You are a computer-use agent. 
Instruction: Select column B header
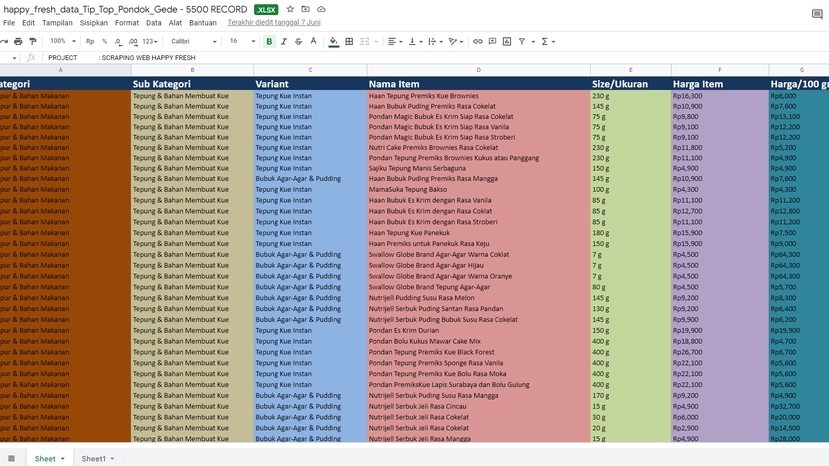pos(192,70)
